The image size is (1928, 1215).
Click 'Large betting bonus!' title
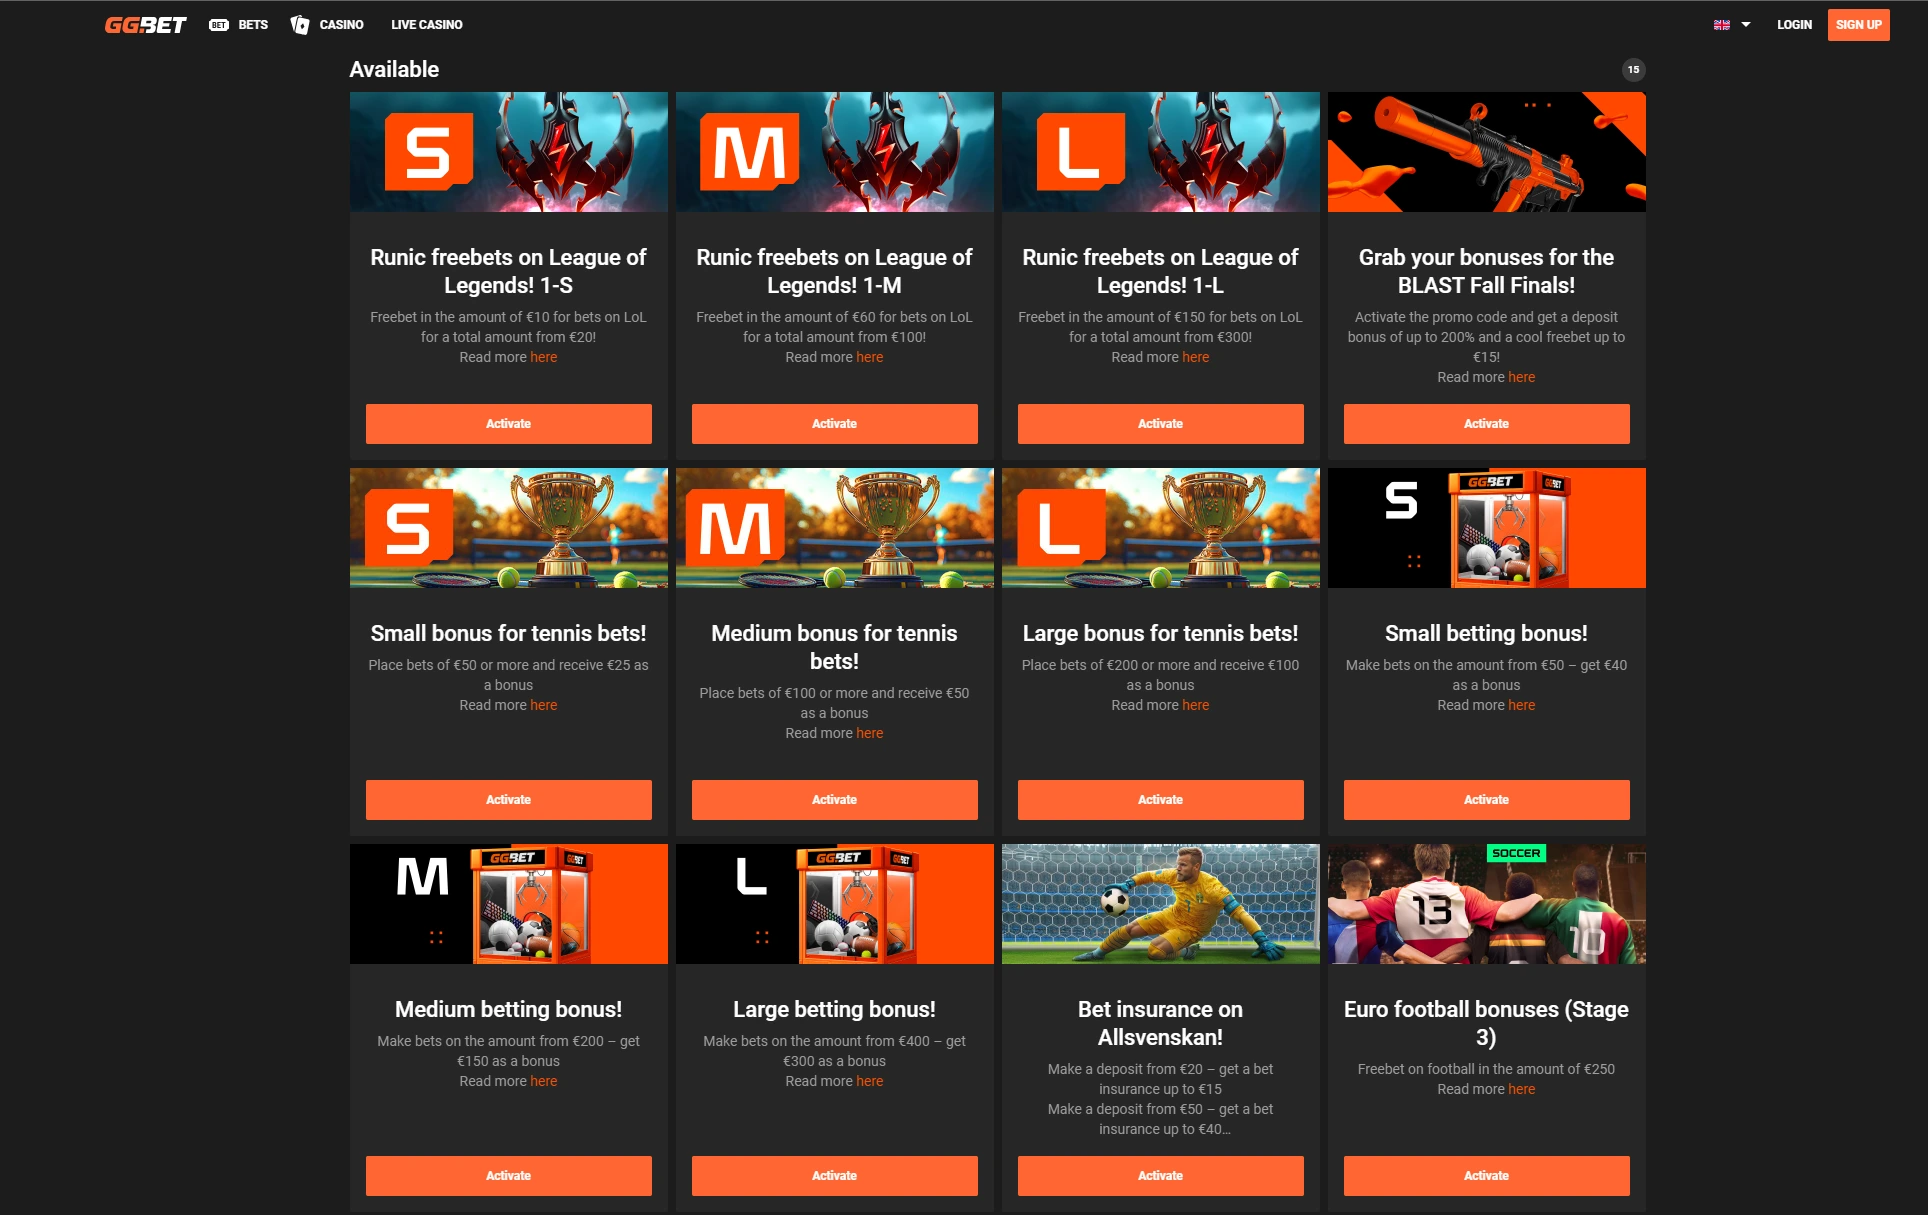pyautogui.click(x=834, y=1009)
